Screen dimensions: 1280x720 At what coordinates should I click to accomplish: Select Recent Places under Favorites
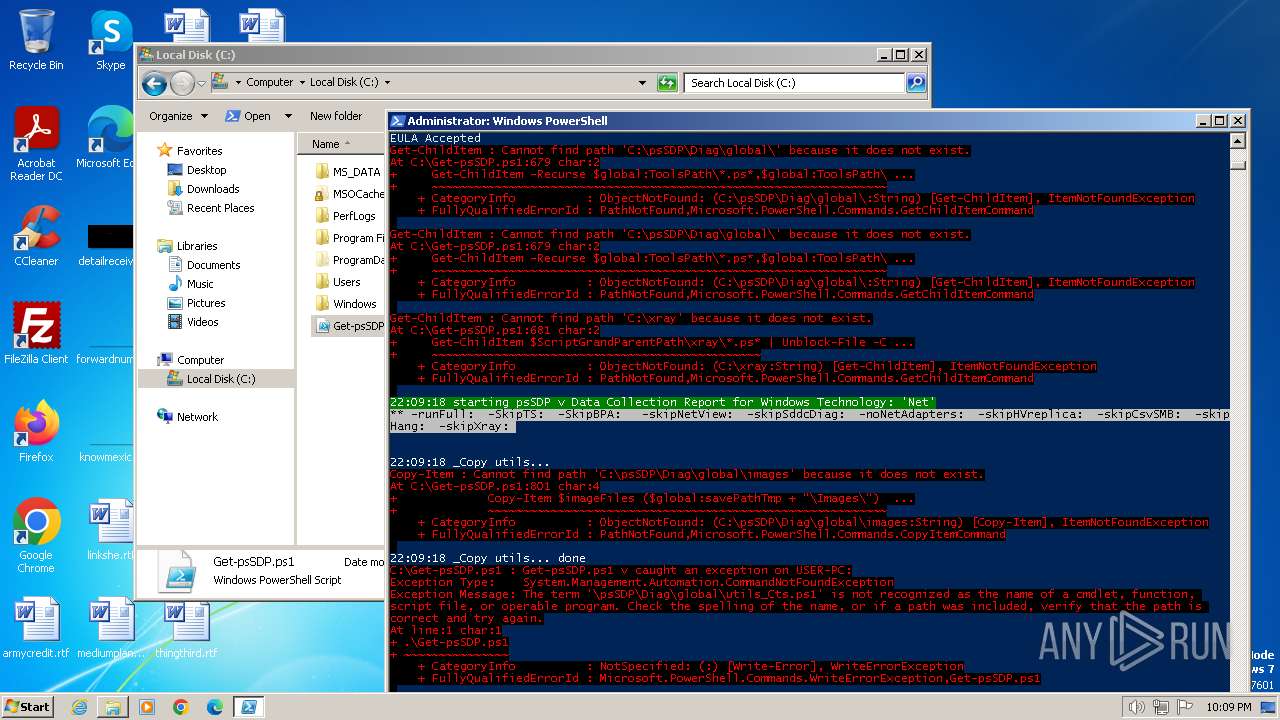tap(220, 208)
